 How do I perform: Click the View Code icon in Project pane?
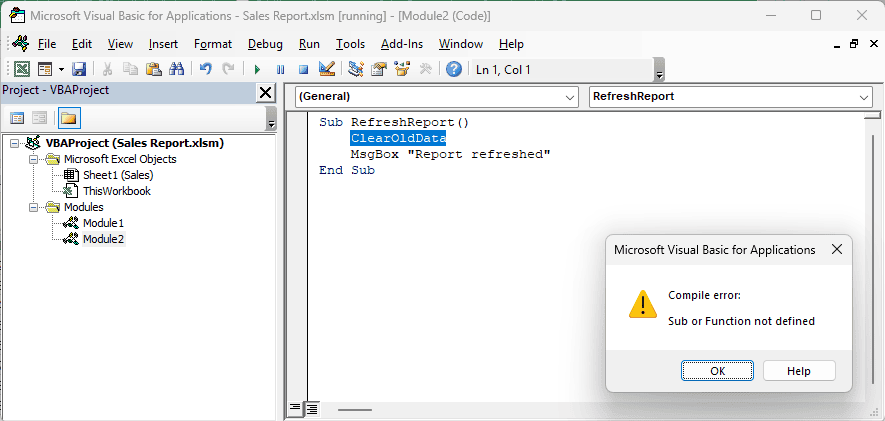(x=17, y=118)
